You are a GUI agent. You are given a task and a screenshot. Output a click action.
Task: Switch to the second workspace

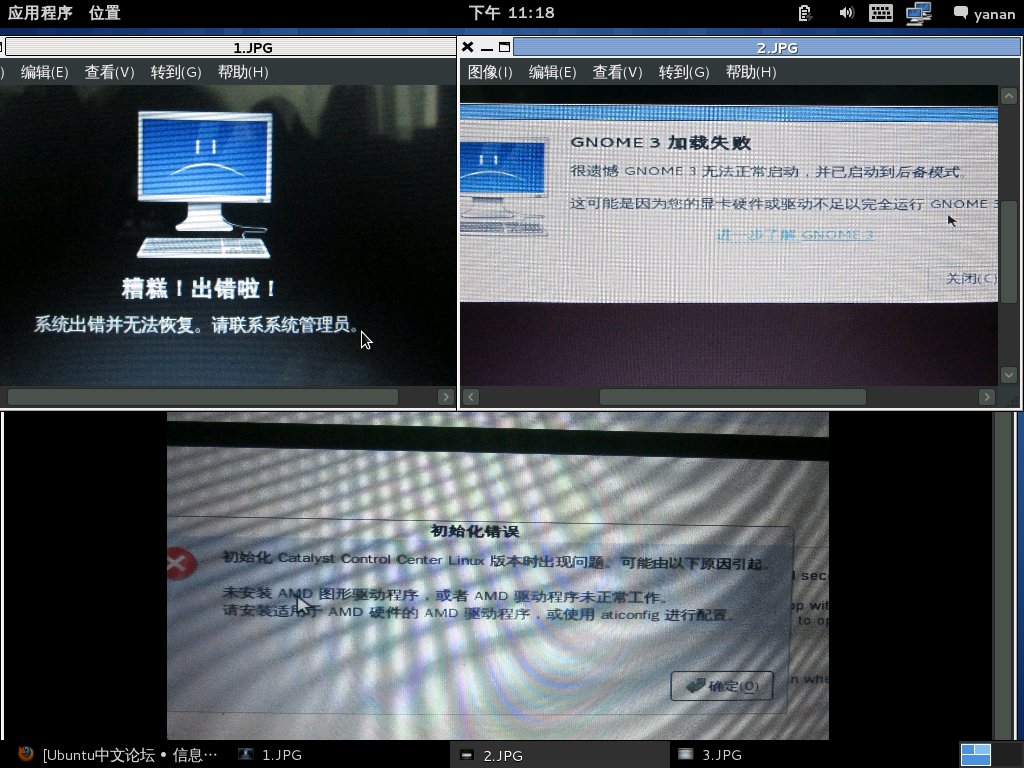[x=1006, y=755]
